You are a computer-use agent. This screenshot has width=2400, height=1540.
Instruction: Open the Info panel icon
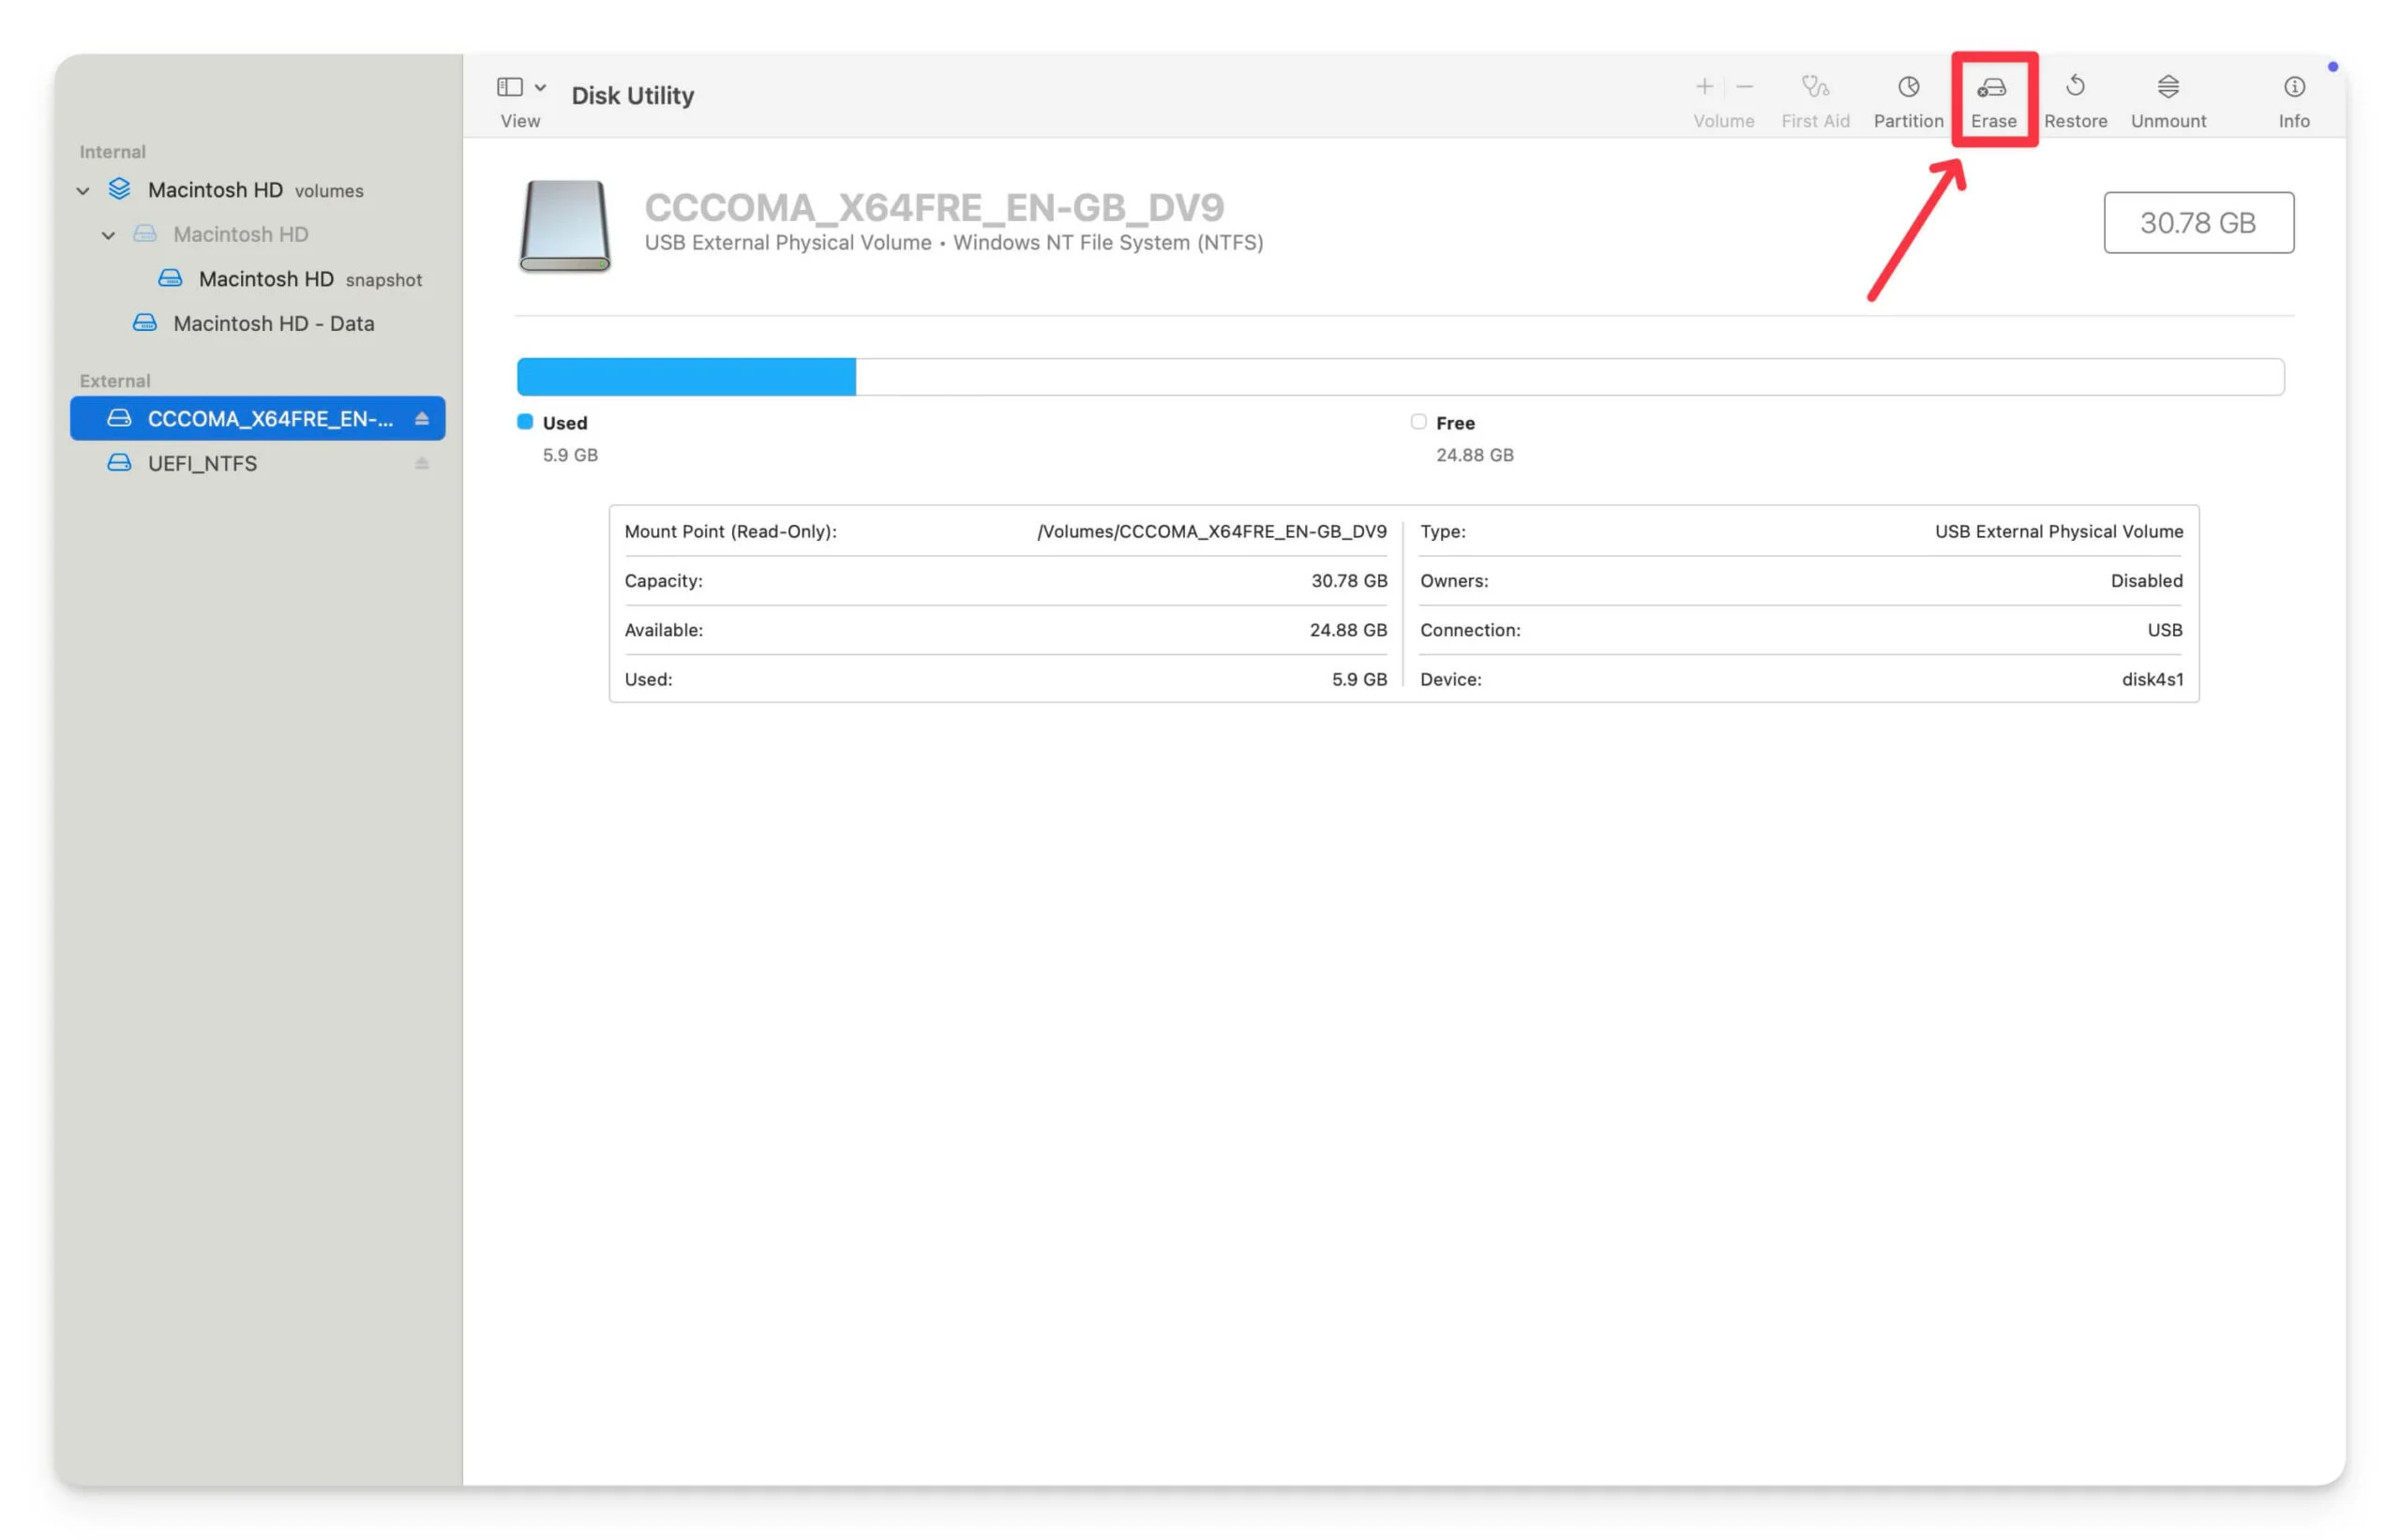pos(2293,87)
